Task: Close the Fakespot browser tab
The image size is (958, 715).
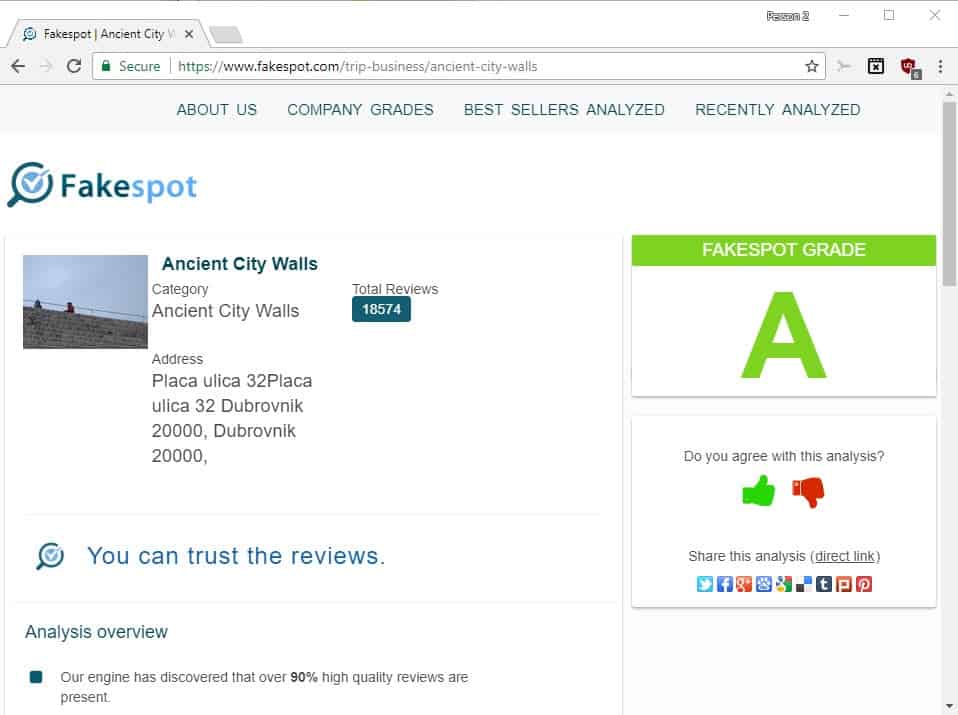Action: click(x=189, y=34)
